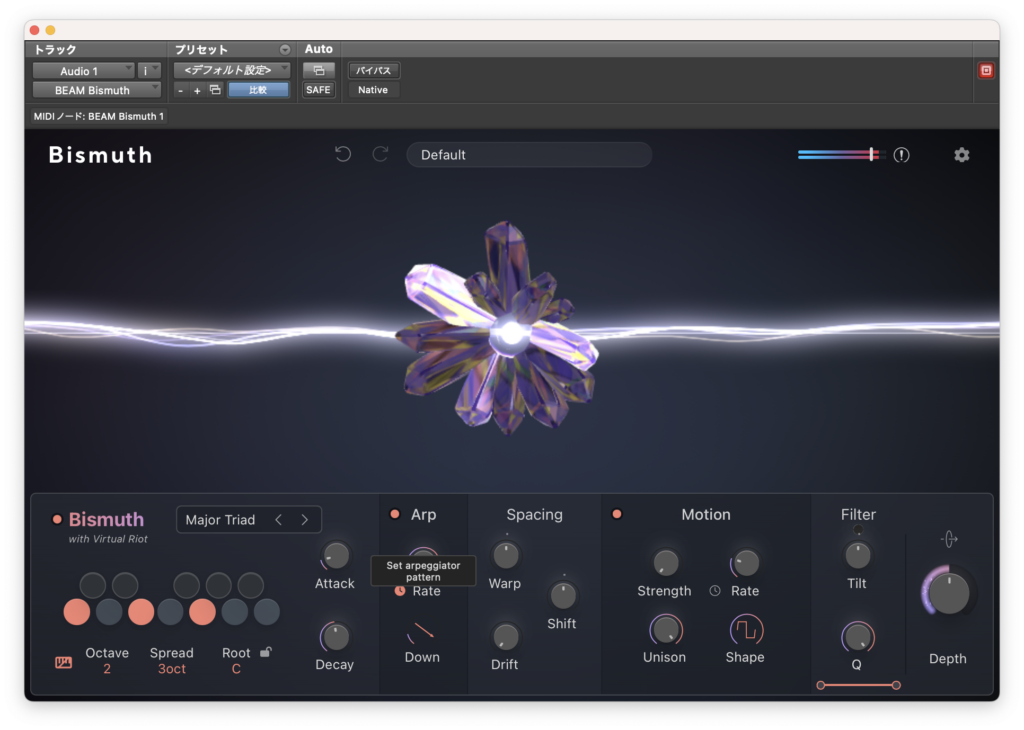Click the MIDIノード: BEAM Bismuth 1 label
This screenshot has width=1024, height=730.
point(99,116)
